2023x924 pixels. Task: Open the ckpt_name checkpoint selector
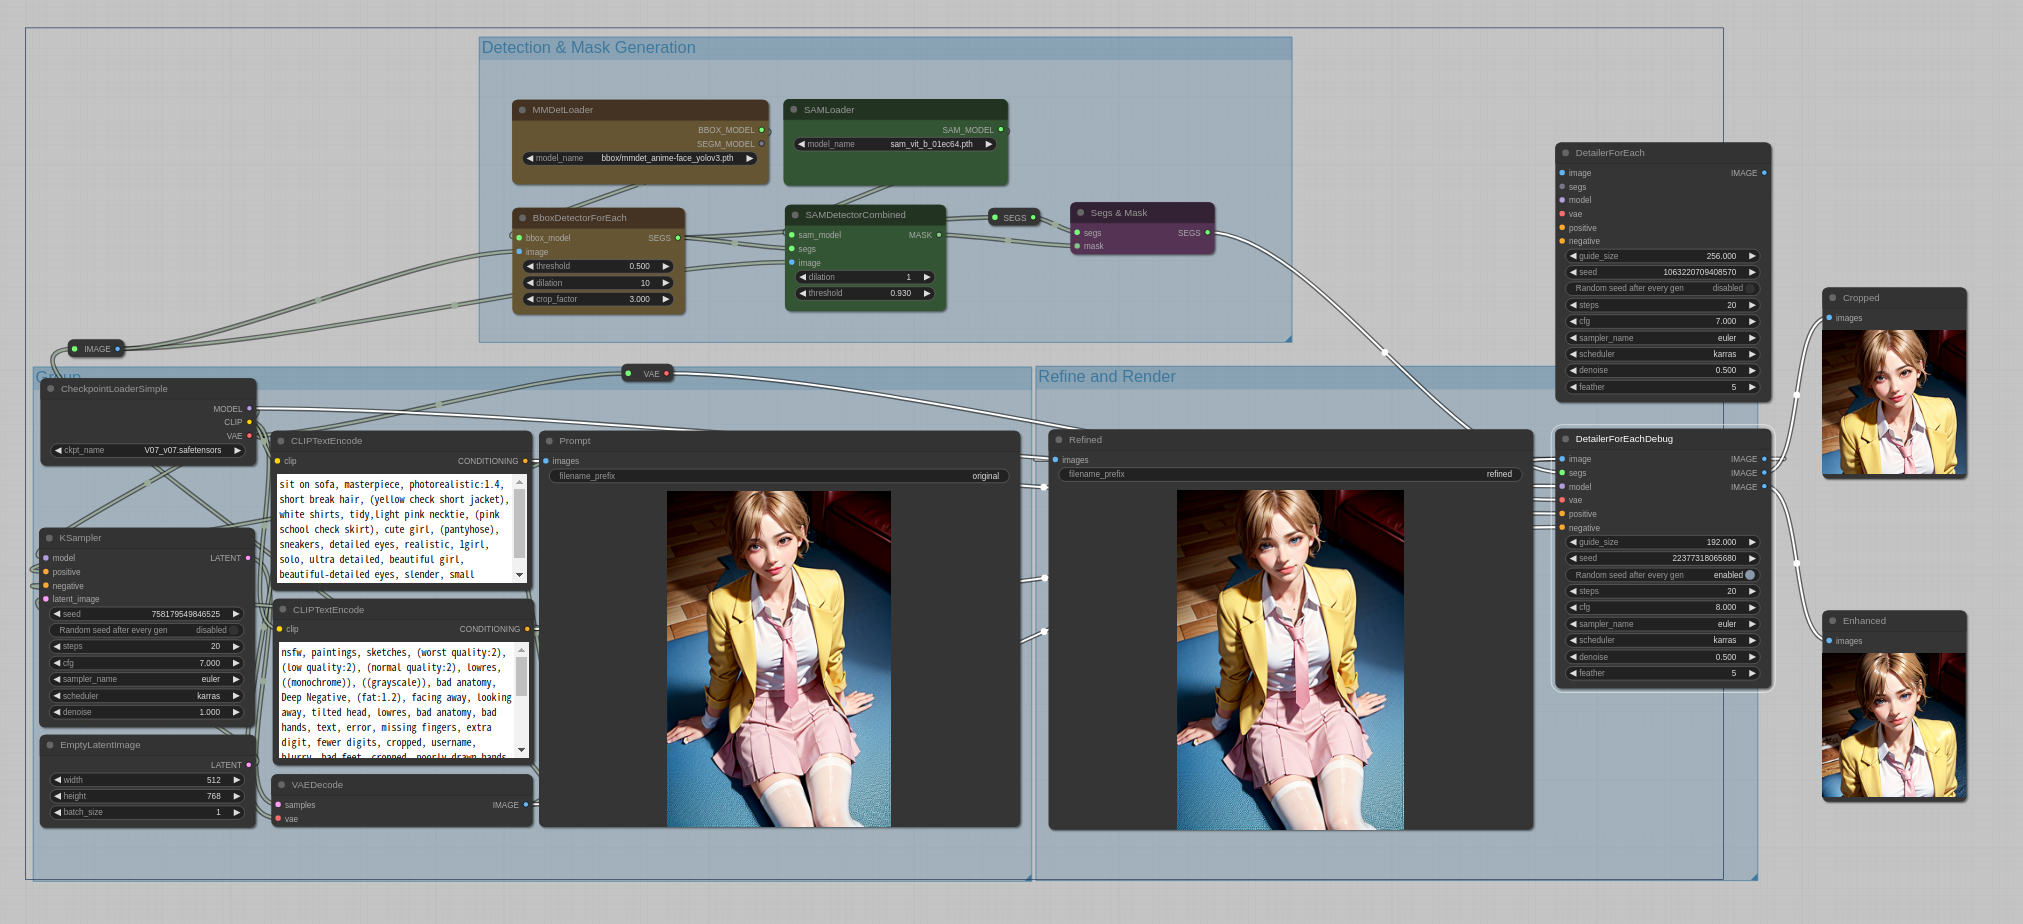tap(147, 450)
